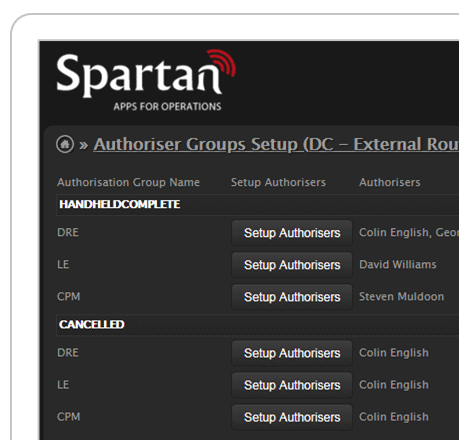
Task: Select Colin English in CANCELLED DRE row
Action: point(394,353)
